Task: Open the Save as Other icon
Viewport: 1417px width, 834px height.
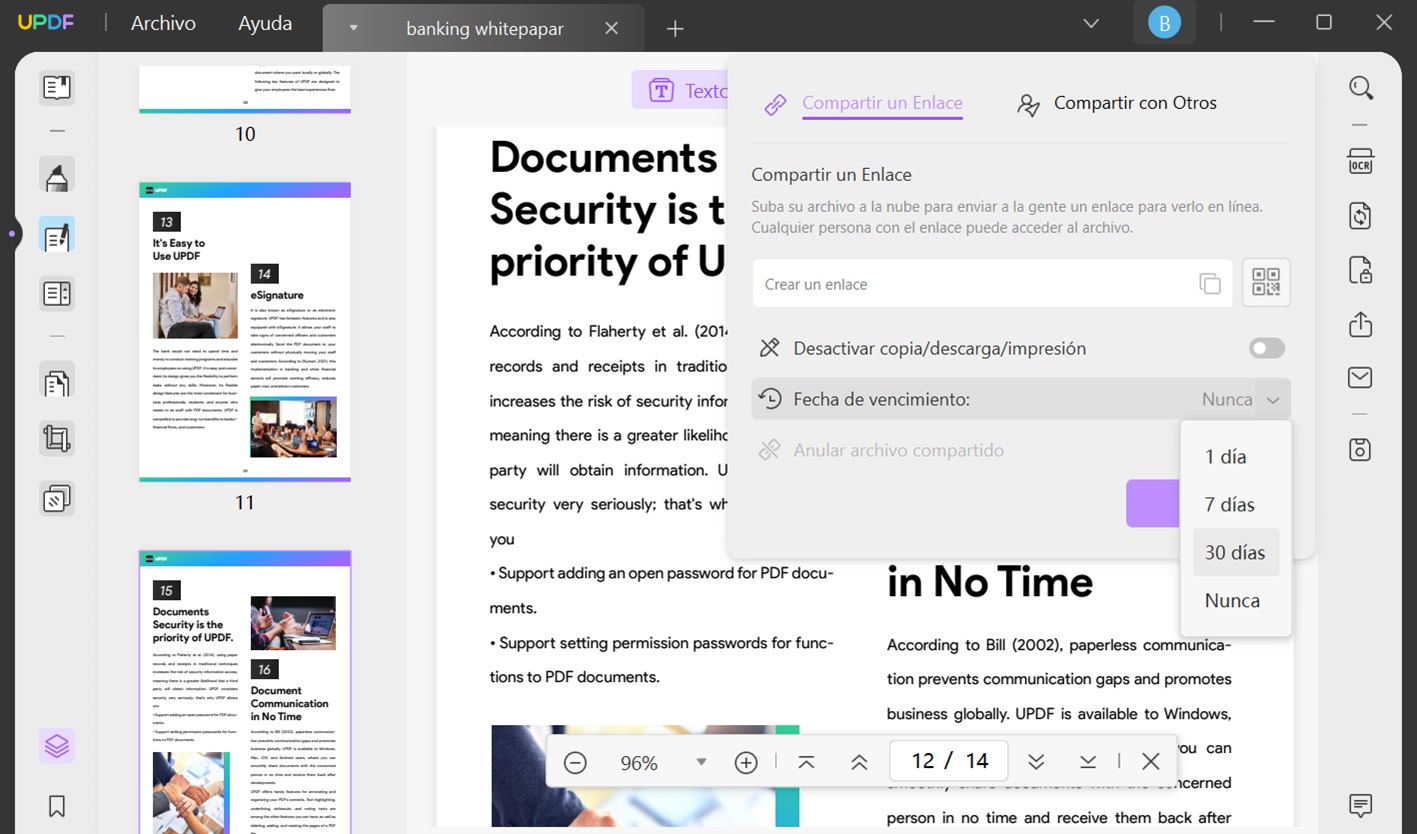Action: click(1360, 449)
